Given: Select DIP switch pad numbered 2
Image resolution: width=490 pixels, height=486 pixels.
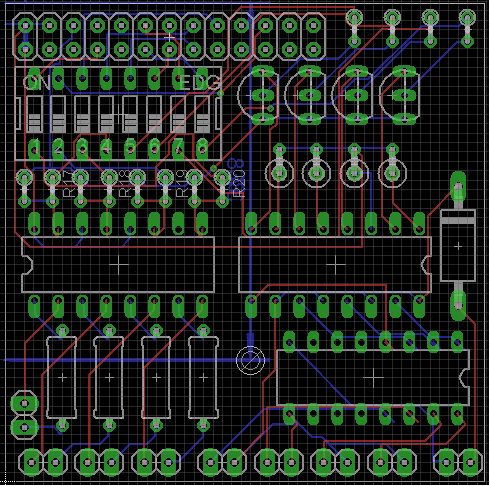Looking at the screenshot, I should click(x=58, y=149).
